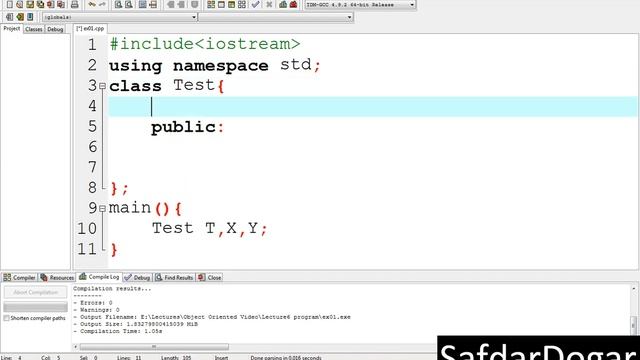Click the Save All toolbar icon
640x360 pixels.
point(40,4)
